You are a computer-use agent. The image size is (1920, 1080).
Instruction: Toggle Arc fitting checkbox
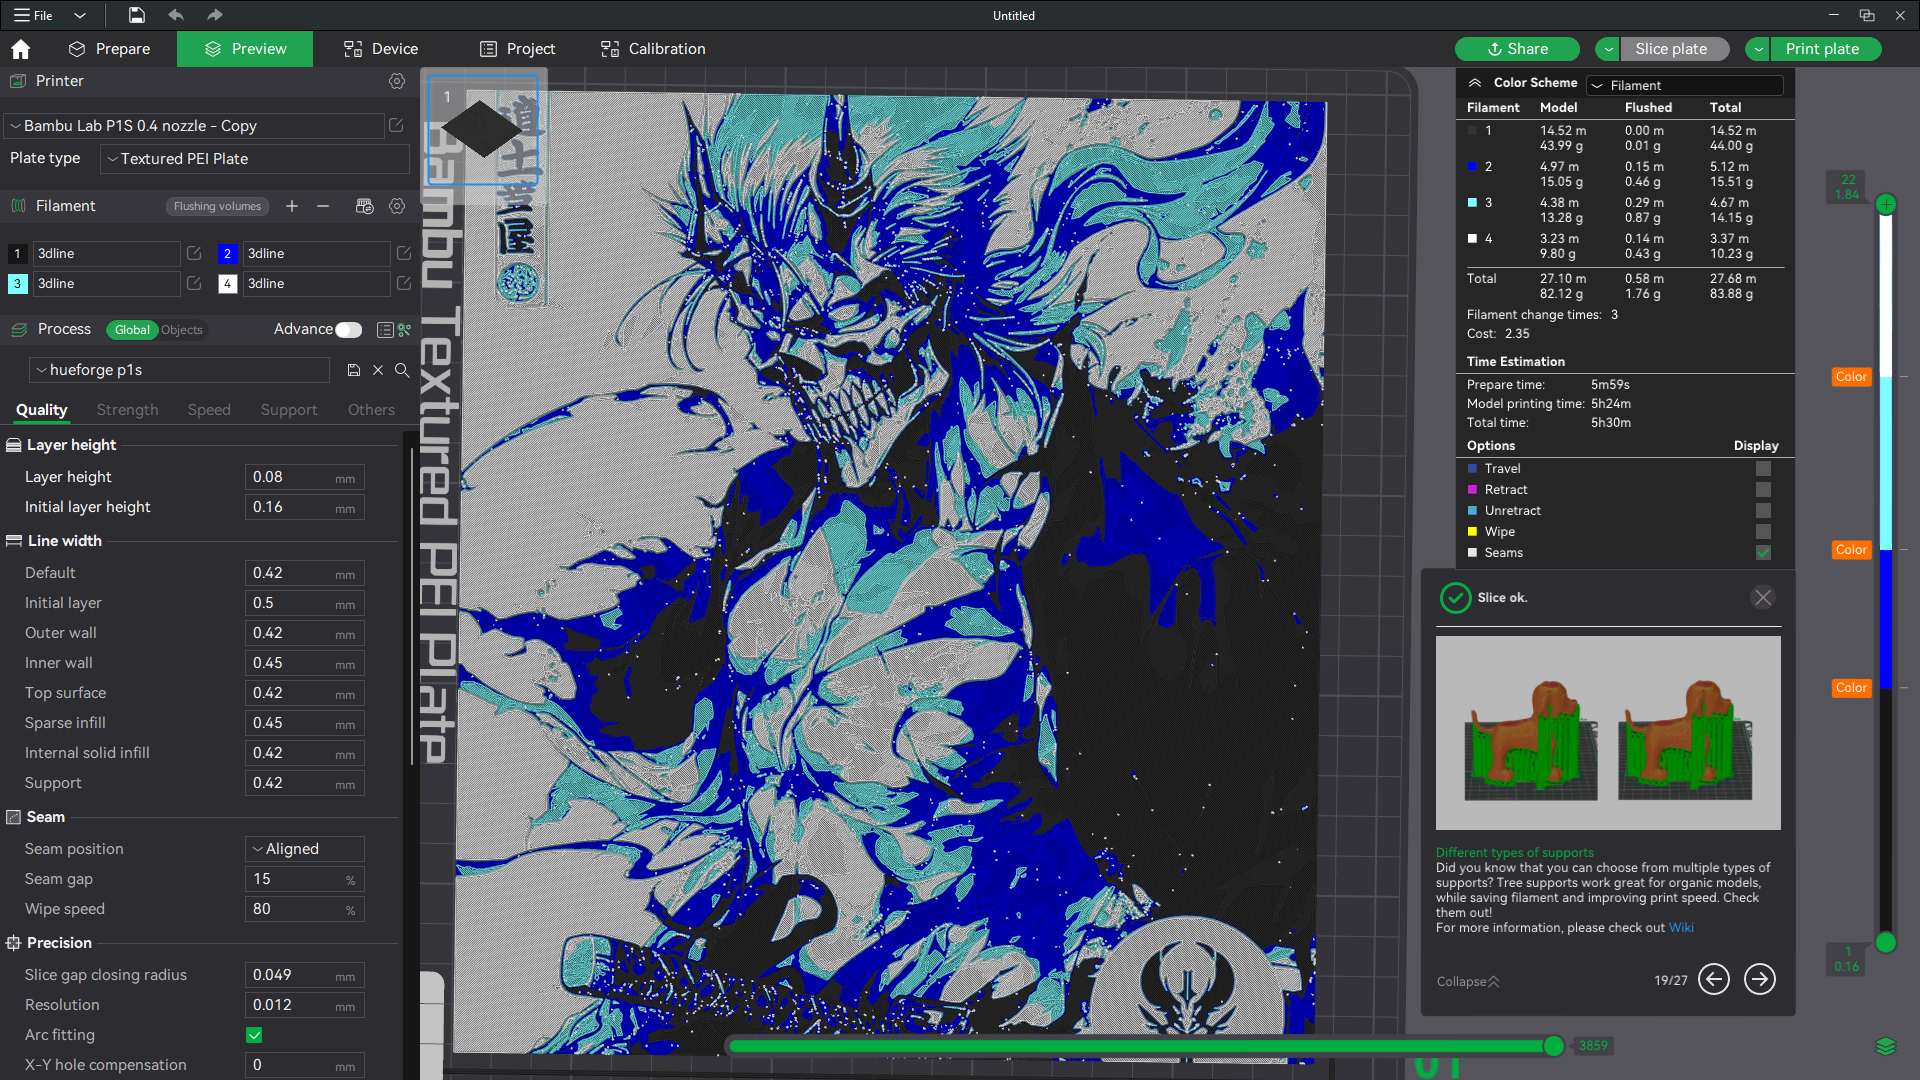pos(254,1035)
